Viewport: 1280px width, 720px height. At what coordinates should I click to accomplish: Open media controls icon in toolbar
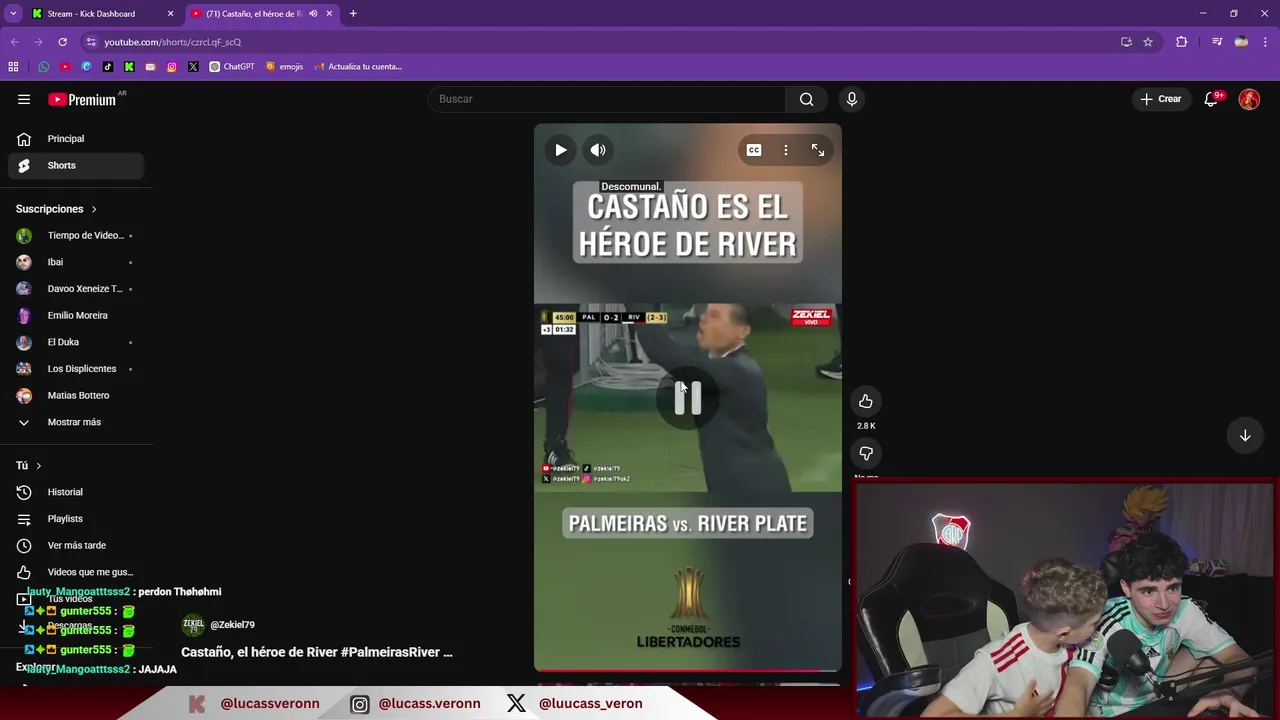[1217, 42]
